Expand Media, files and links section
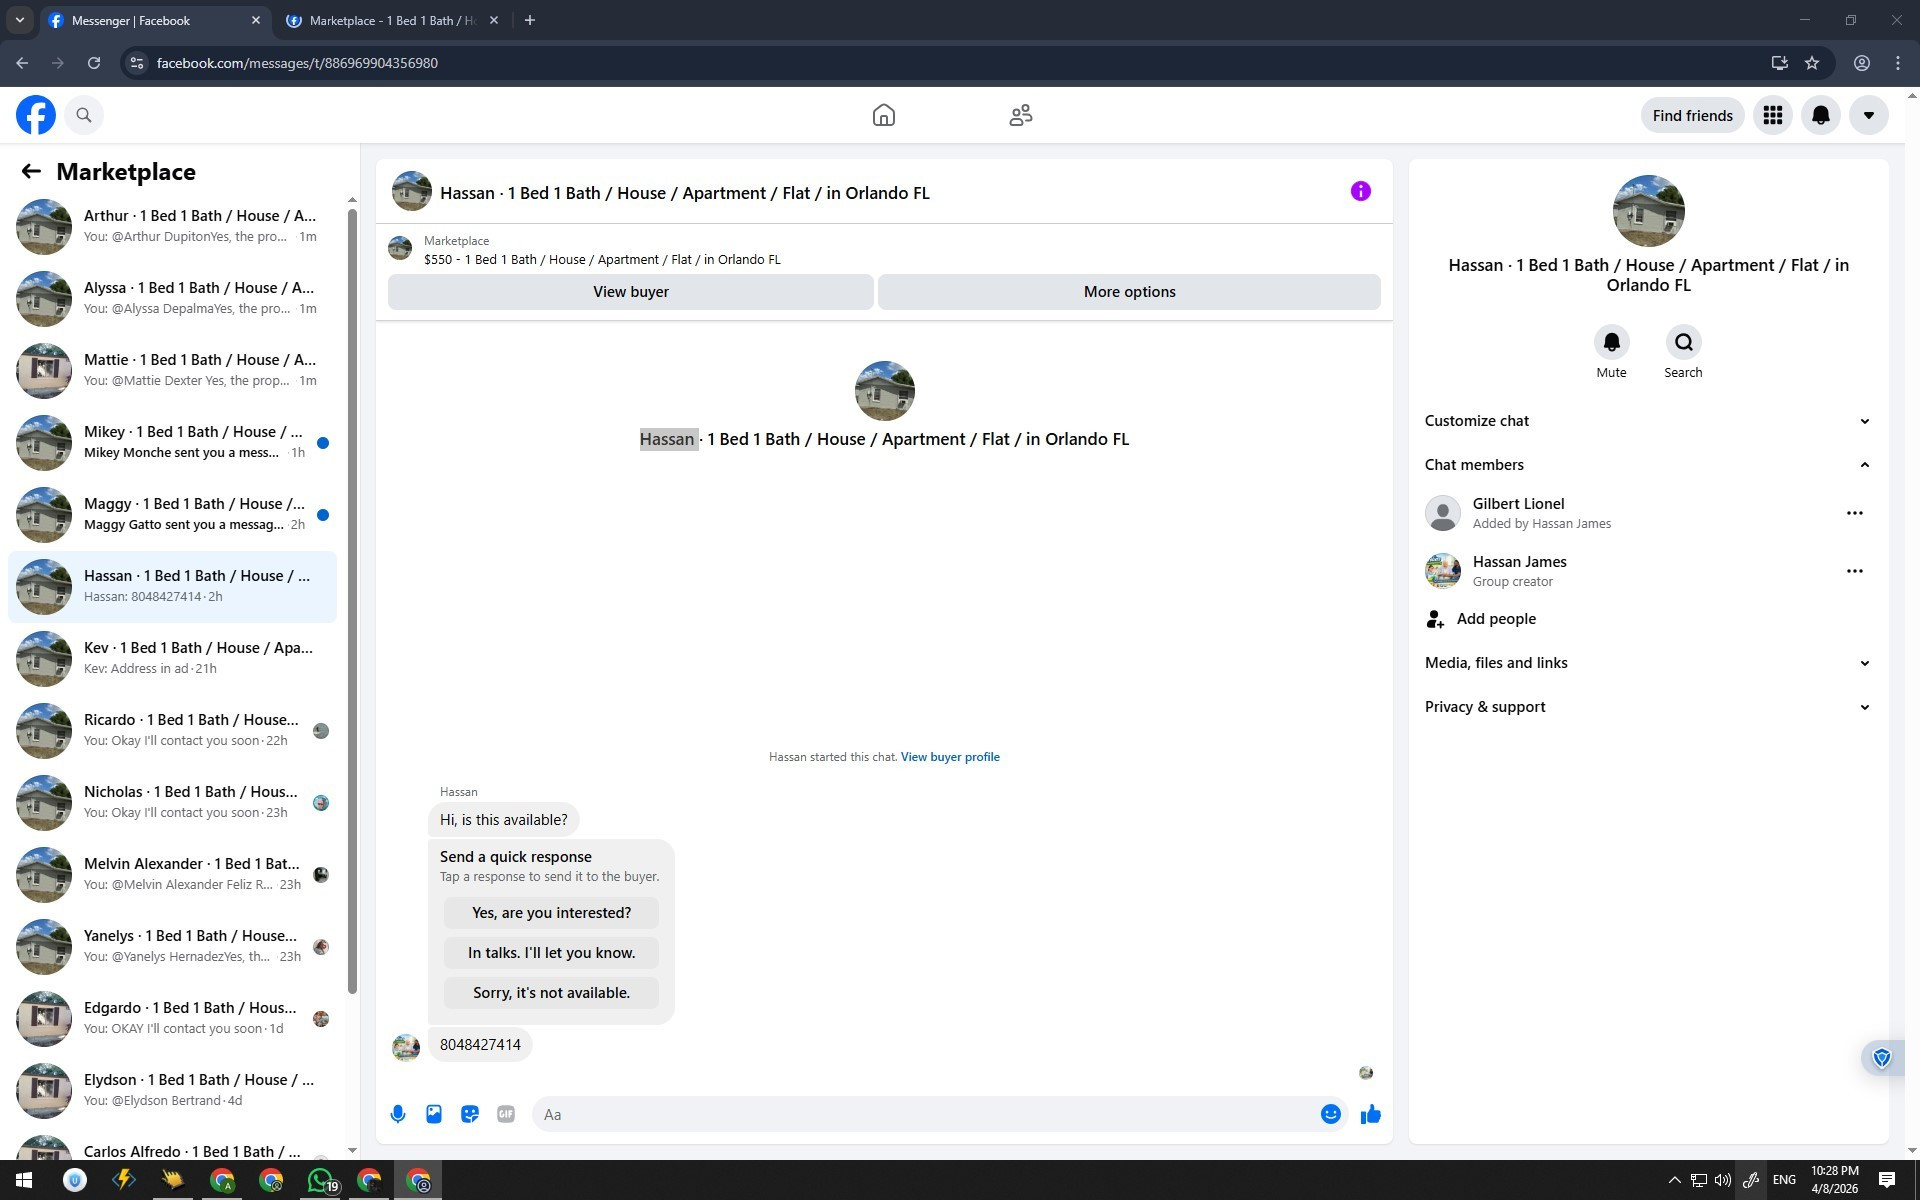Image resolution: width=1920 pixels, height=1200 pixels. 1647,663
